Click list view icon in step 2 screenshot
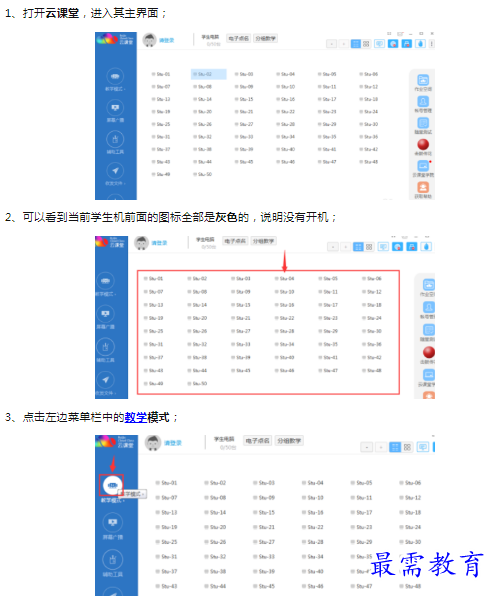The image size is (492, 596). (358, 247)
